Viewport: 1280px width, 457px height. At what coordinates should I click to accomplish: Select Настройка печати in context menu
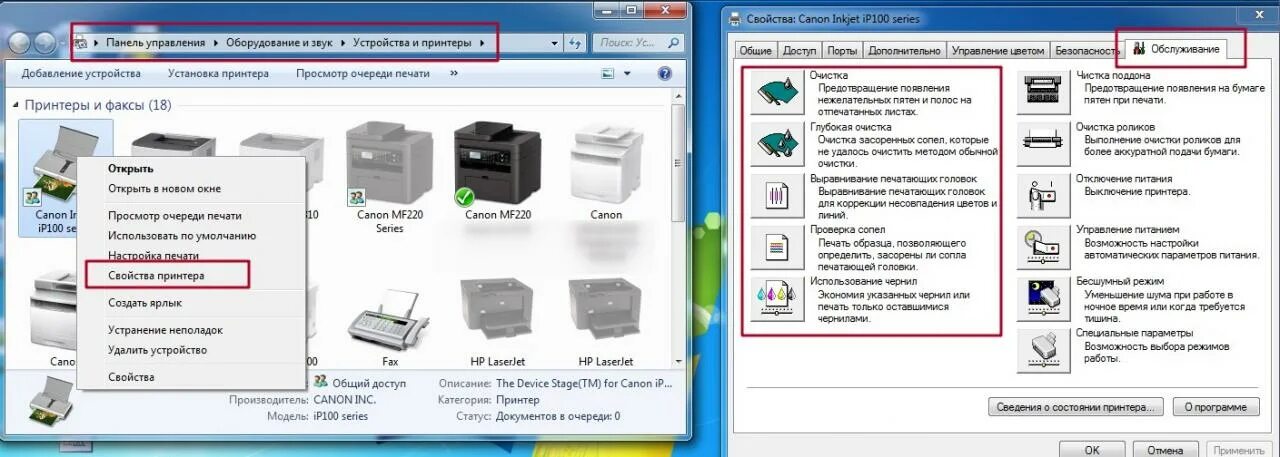coord(153,255)
